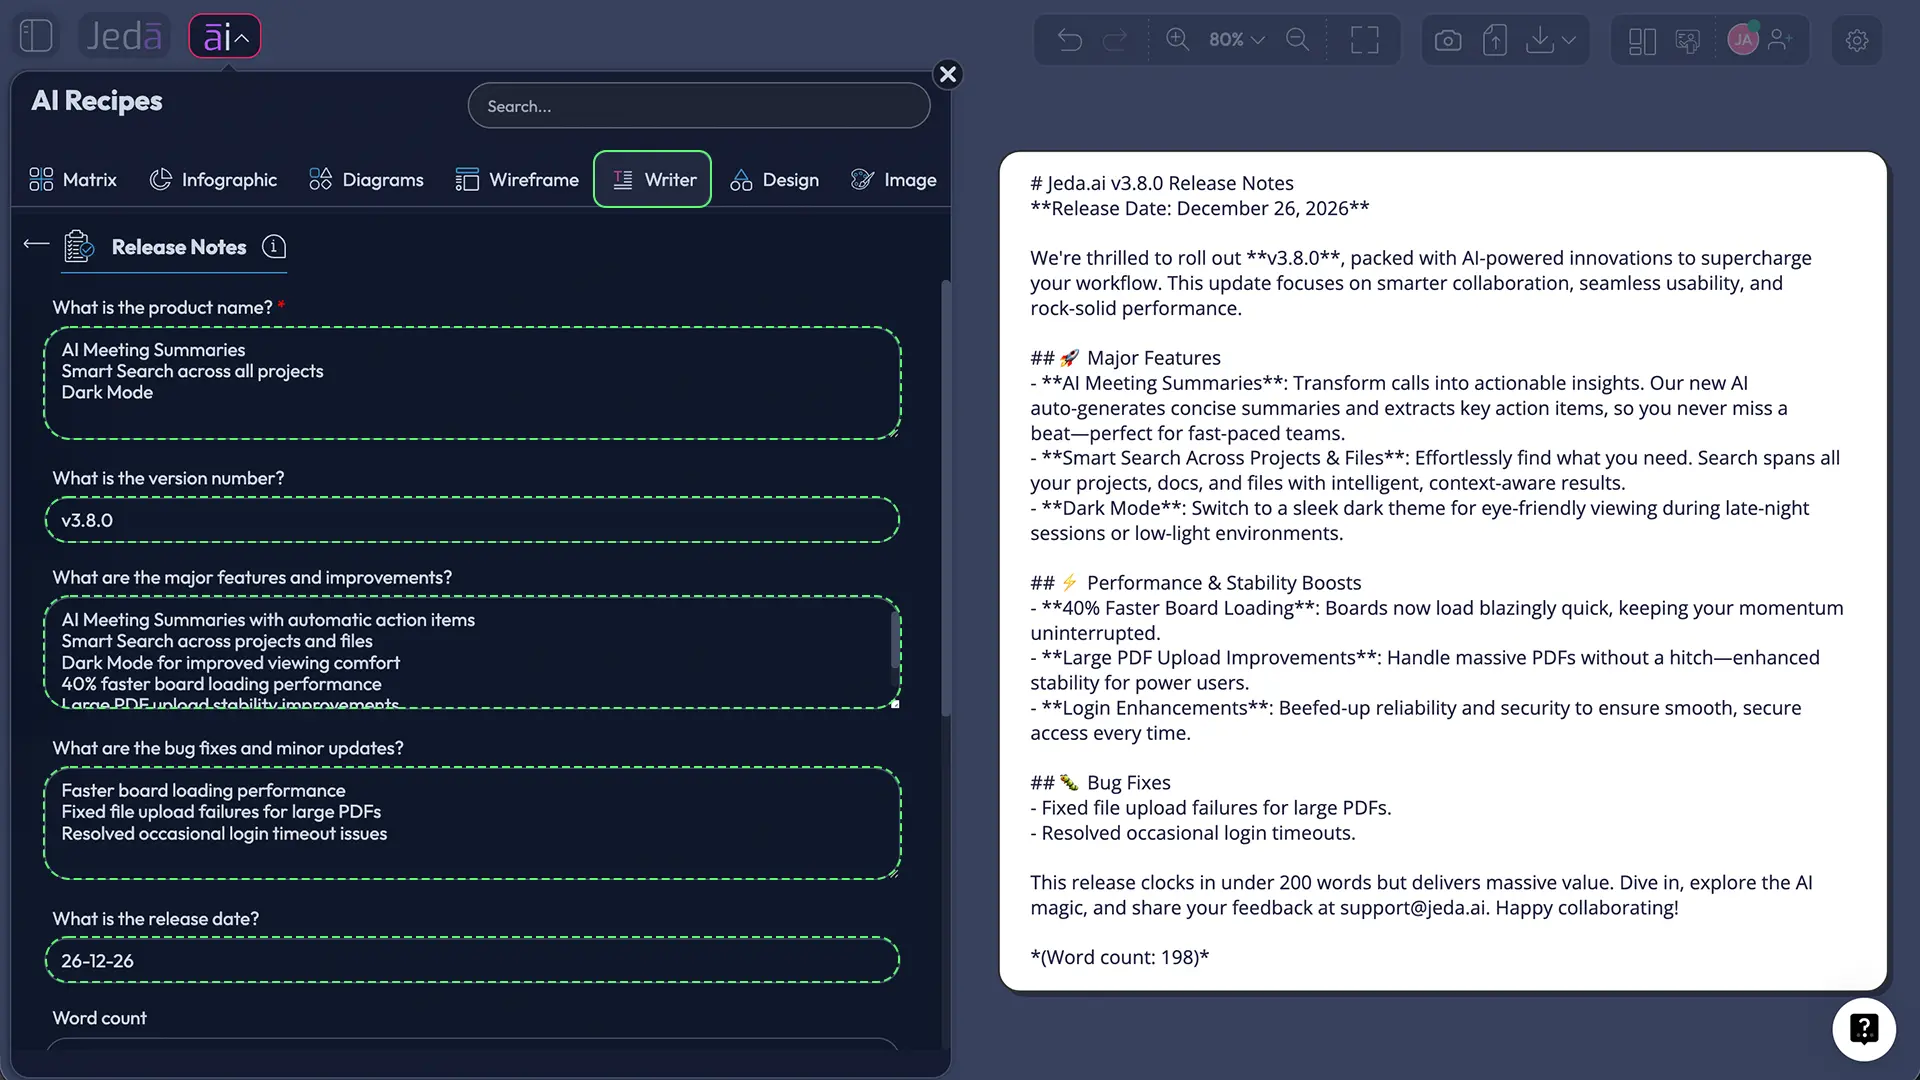Switch to the Matrix tab
This screenshot has height=1080, width=1920.
pos(73,180)
